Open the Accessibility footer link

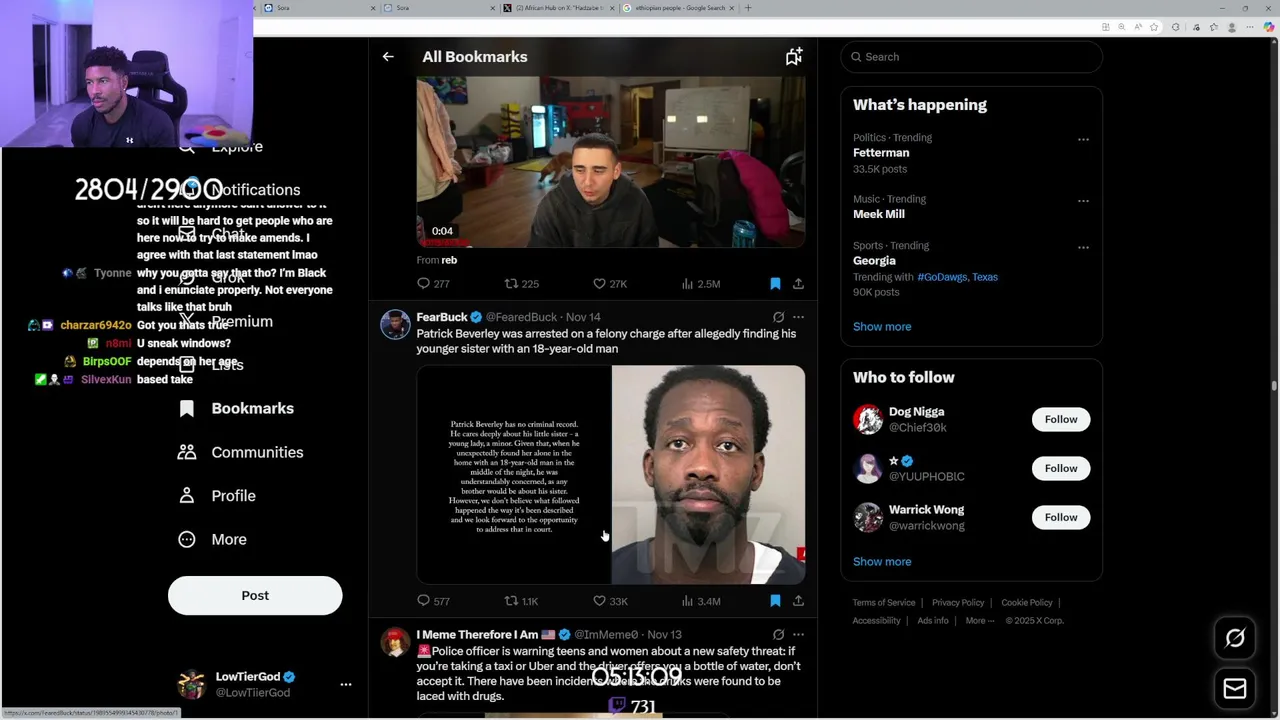point(877,621)
